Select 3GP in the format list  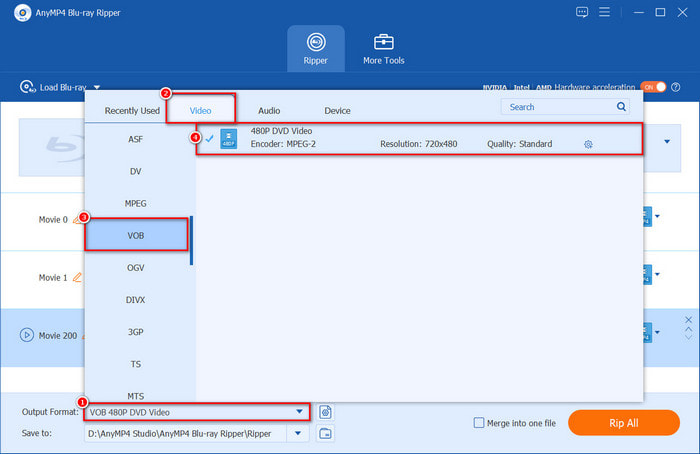136,332
